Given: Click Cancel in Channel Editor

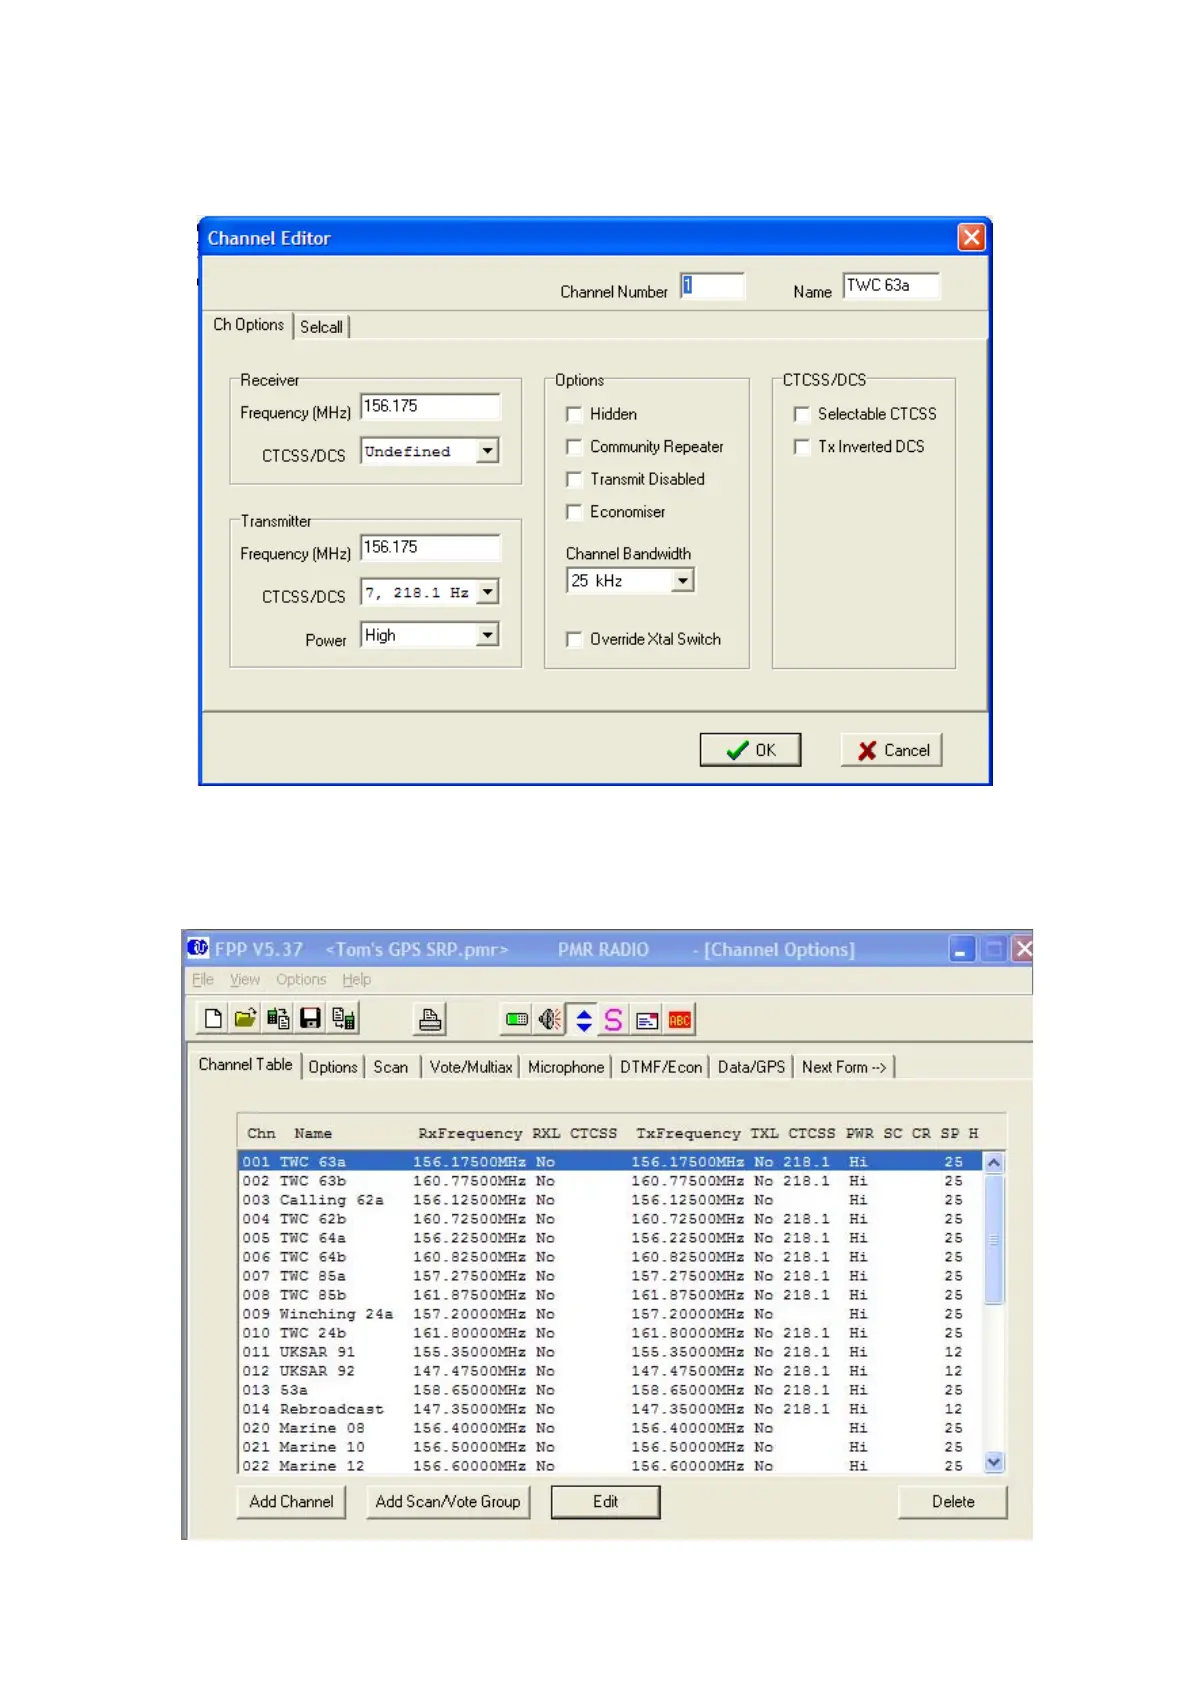Looking at the screenshot, I should 892,750.
